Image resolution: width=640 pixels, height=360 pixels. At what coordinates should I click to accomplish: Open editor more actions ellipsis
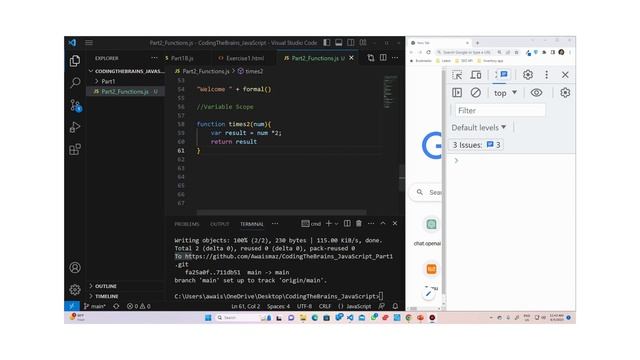click(395, 58)
